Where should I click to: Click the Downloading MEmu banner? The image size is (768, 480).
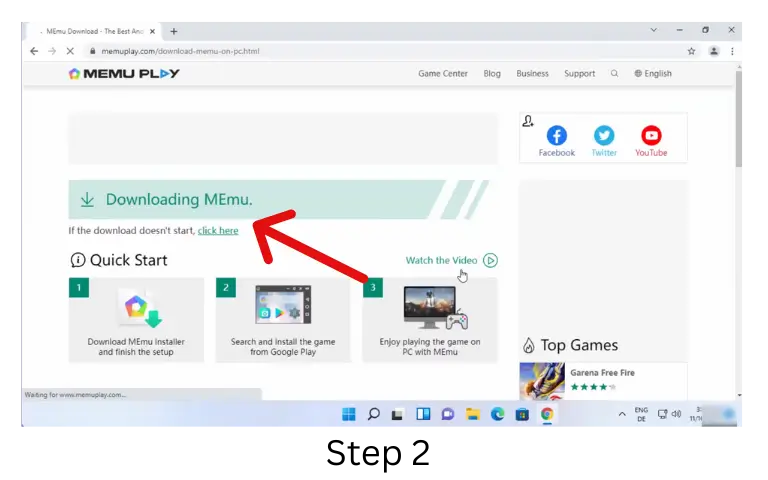coord(278,199)
